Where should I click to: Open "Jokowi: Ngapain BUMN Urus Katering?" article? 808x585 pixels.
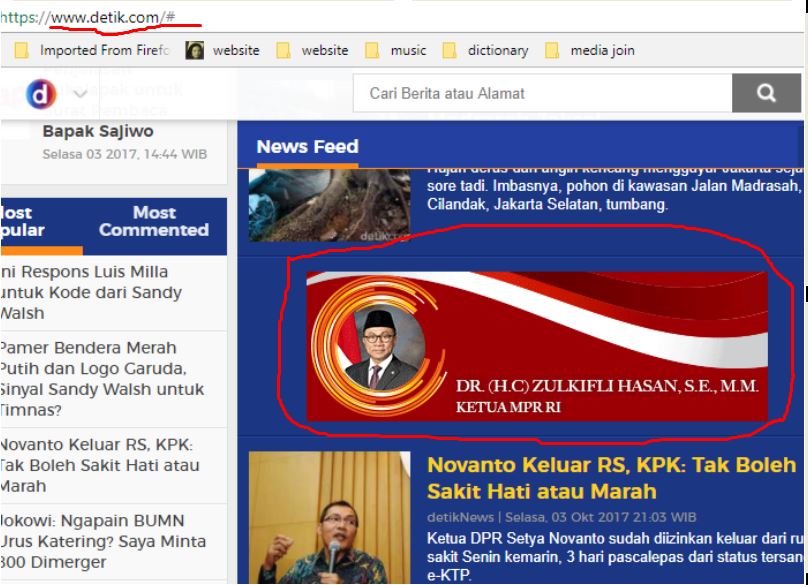click(103, 542)
